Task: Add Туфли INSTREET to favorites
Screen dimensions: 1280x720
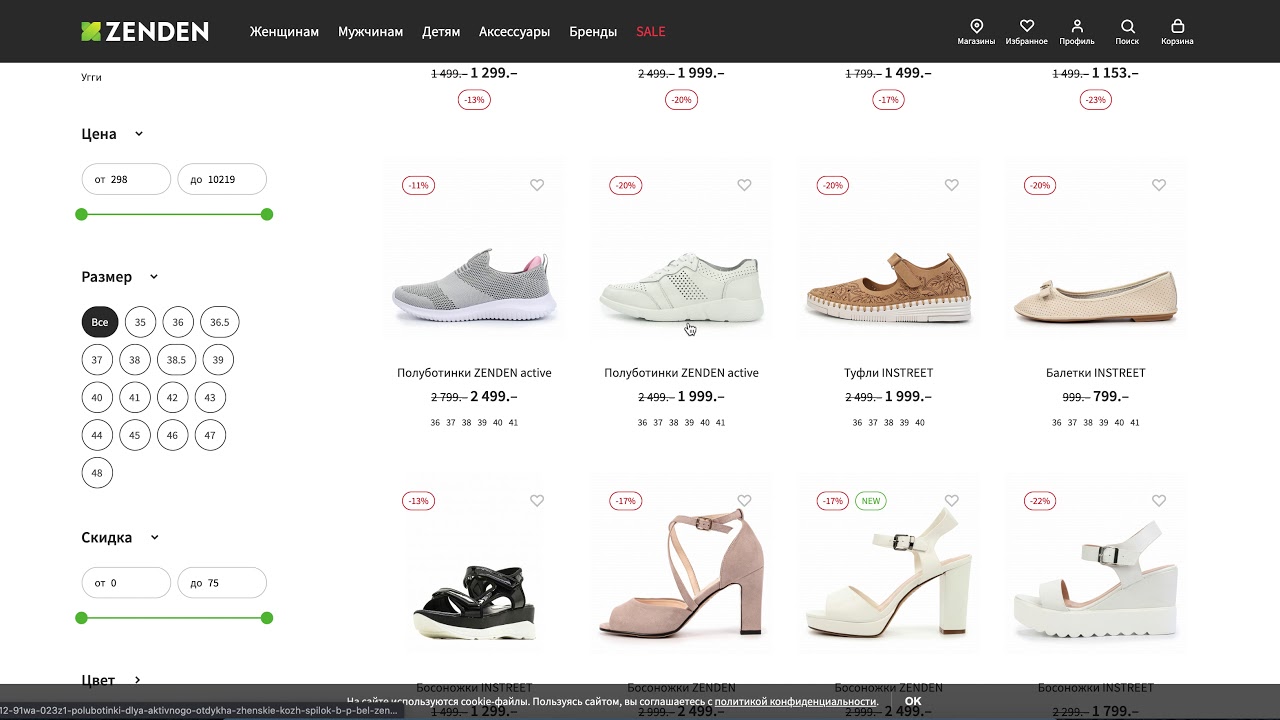Action: (951, 185)
